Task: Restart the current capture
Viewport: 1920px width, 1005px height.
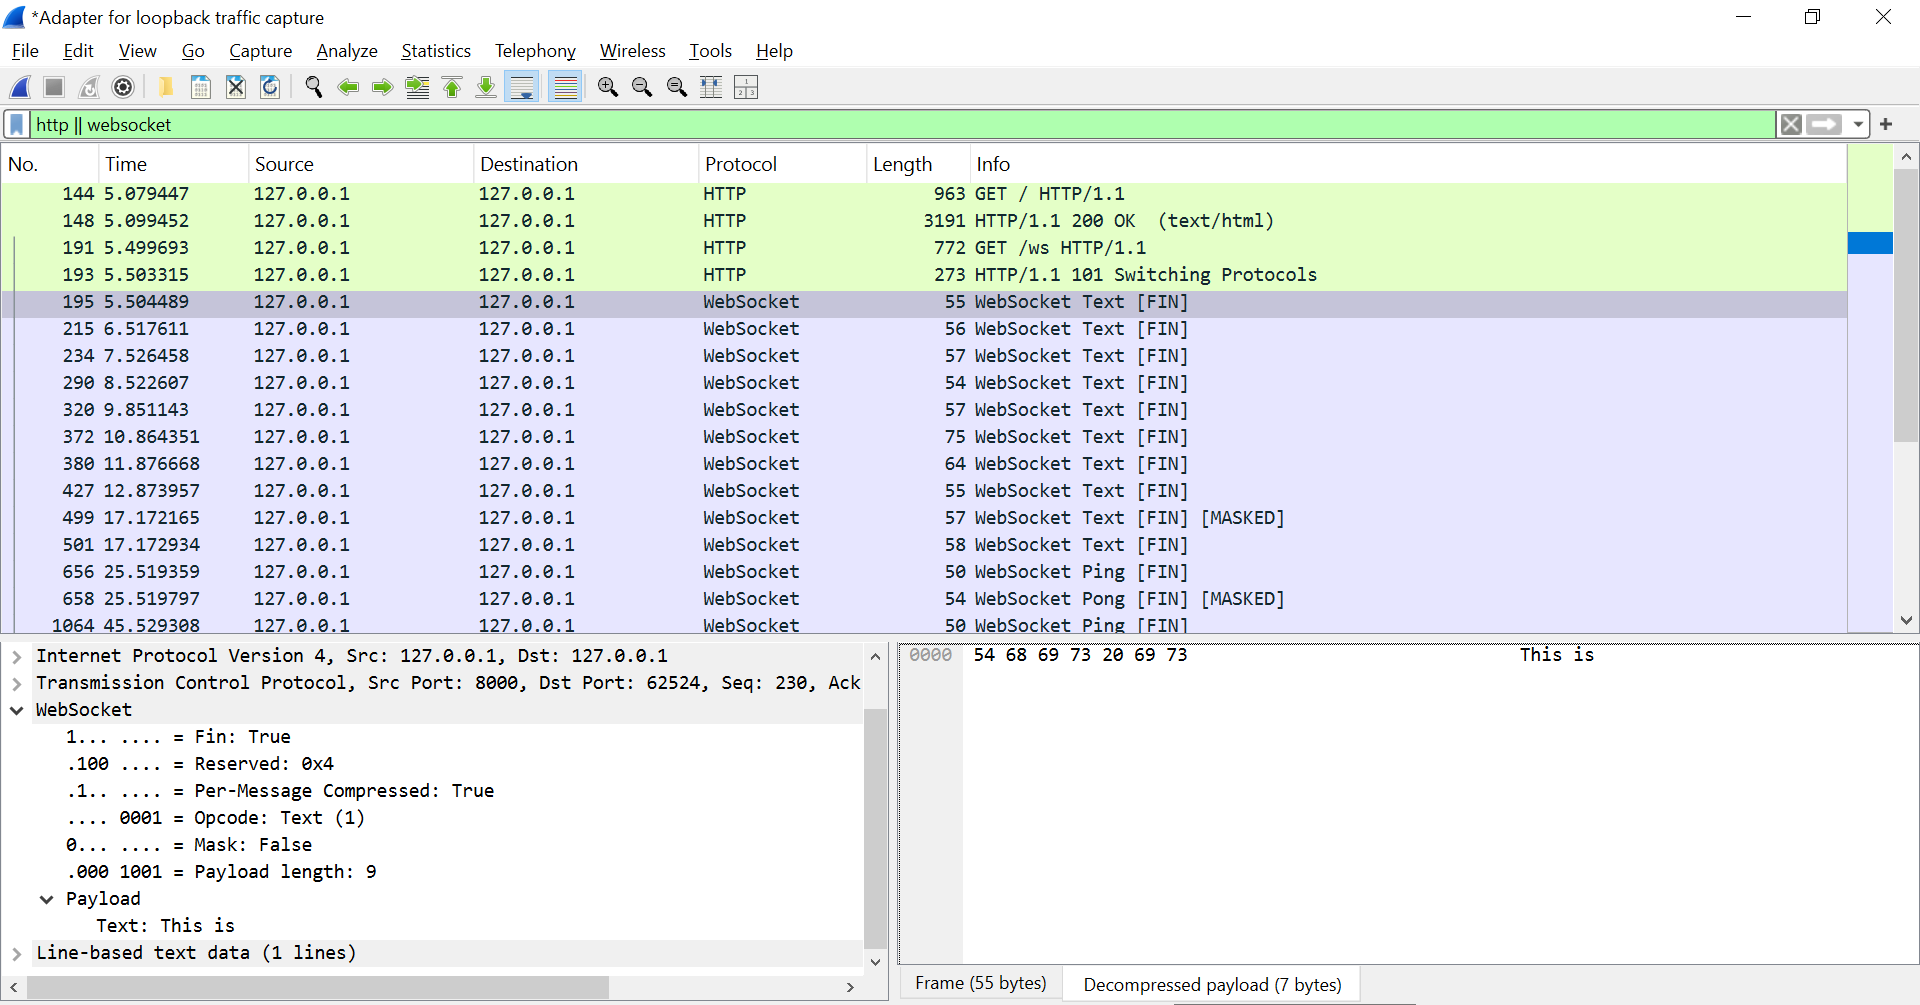Action: pyautogui.click(x=89, y=87)
